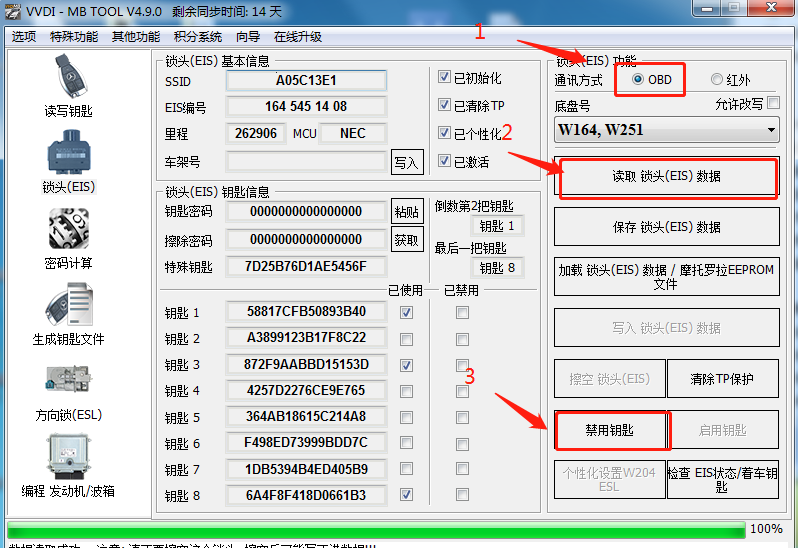
Task: Click 钥匙 5 value 364AB18615C214A8
Action: coord(306,417)
